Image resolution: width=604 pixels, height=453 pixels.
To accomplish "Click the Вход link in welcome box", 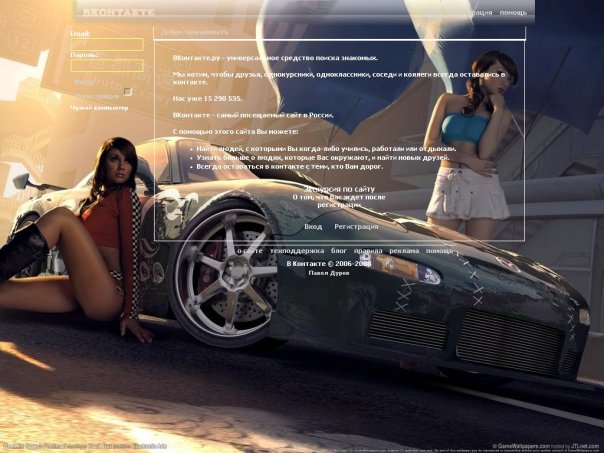I will [x=313, y=226].
